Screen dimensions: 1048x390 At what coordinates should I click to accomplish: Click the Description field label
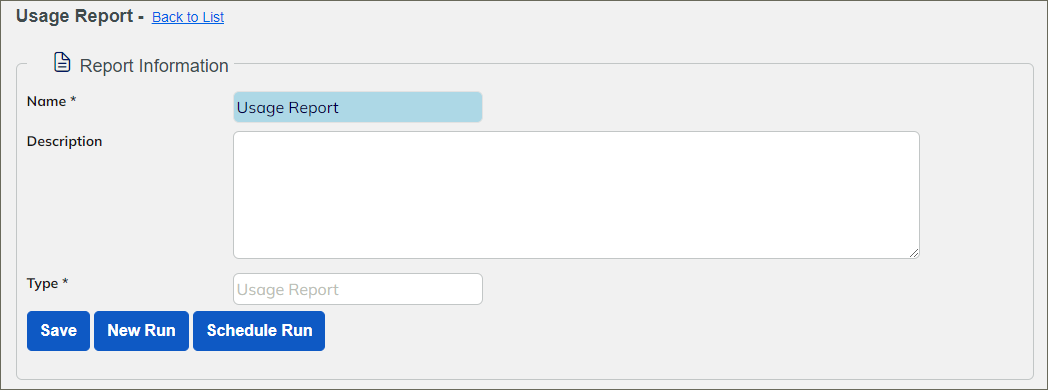[x=64, y=142]
